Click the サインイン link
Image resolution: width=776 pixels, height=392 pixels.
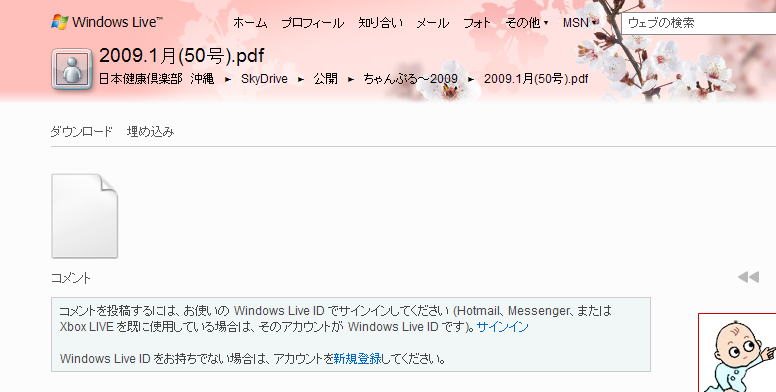[502, 327]
